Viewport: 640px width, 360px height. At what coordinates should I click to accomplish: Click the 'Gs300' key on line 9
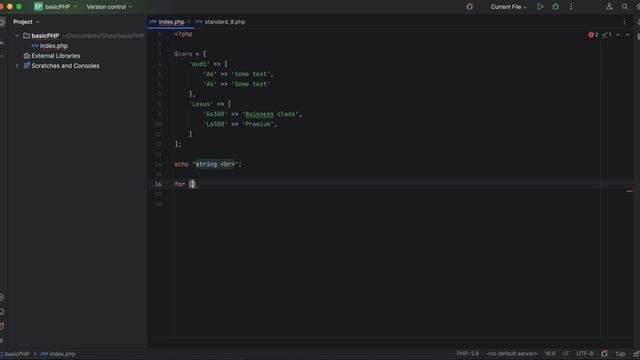(x=215, y=114)
